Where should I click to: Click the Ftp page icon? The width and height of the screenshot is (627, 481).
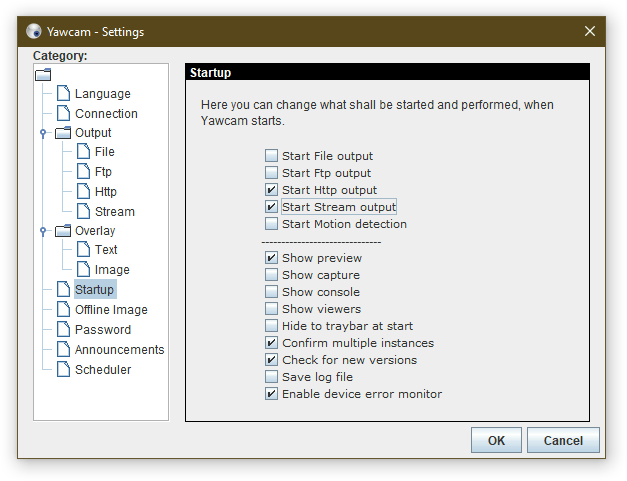(x=83, y=172)
